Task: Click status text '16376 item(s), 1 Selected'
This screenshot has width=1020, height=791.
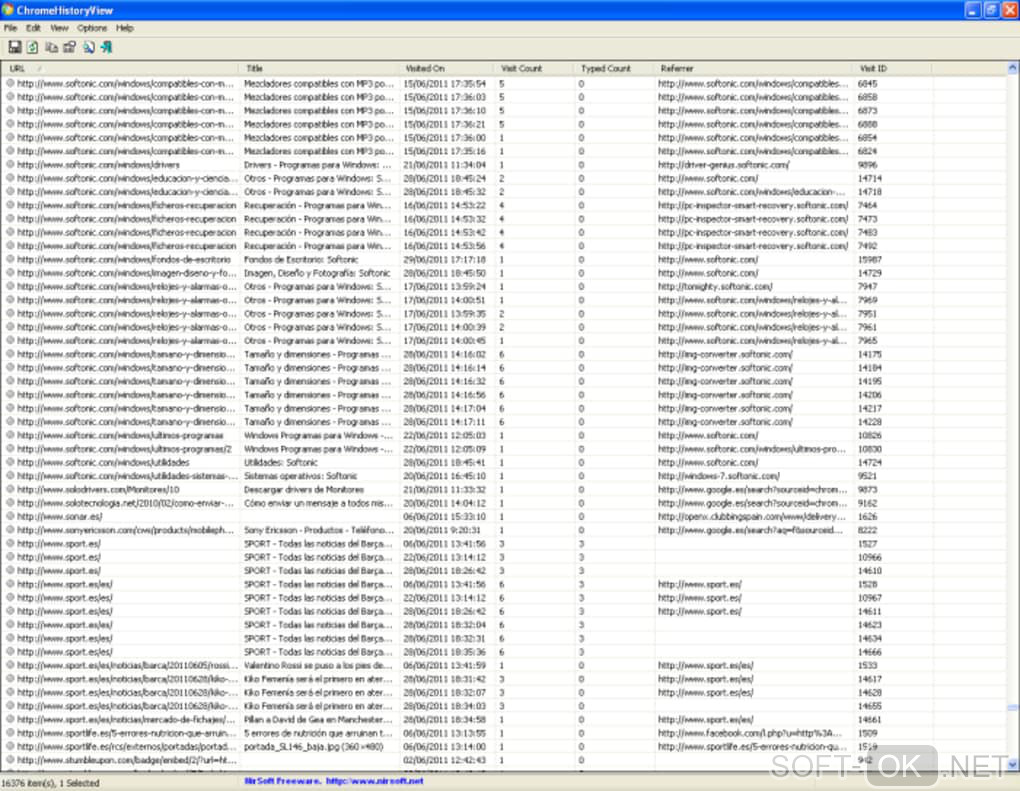Action: [51, 783]
